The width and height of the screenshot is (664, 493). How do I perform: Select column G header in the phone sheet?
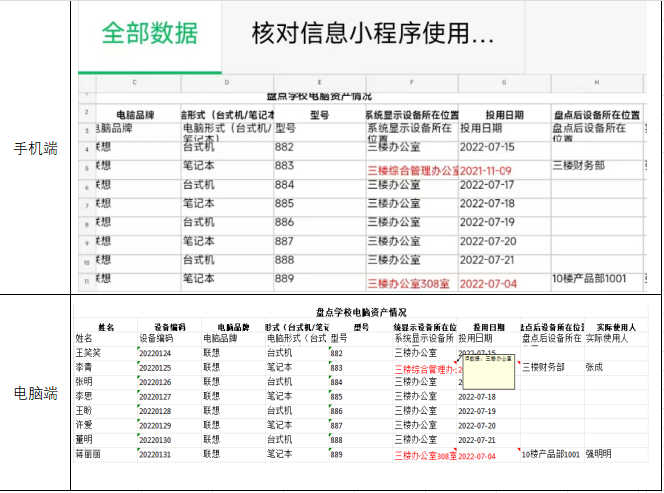pos(504,83)
